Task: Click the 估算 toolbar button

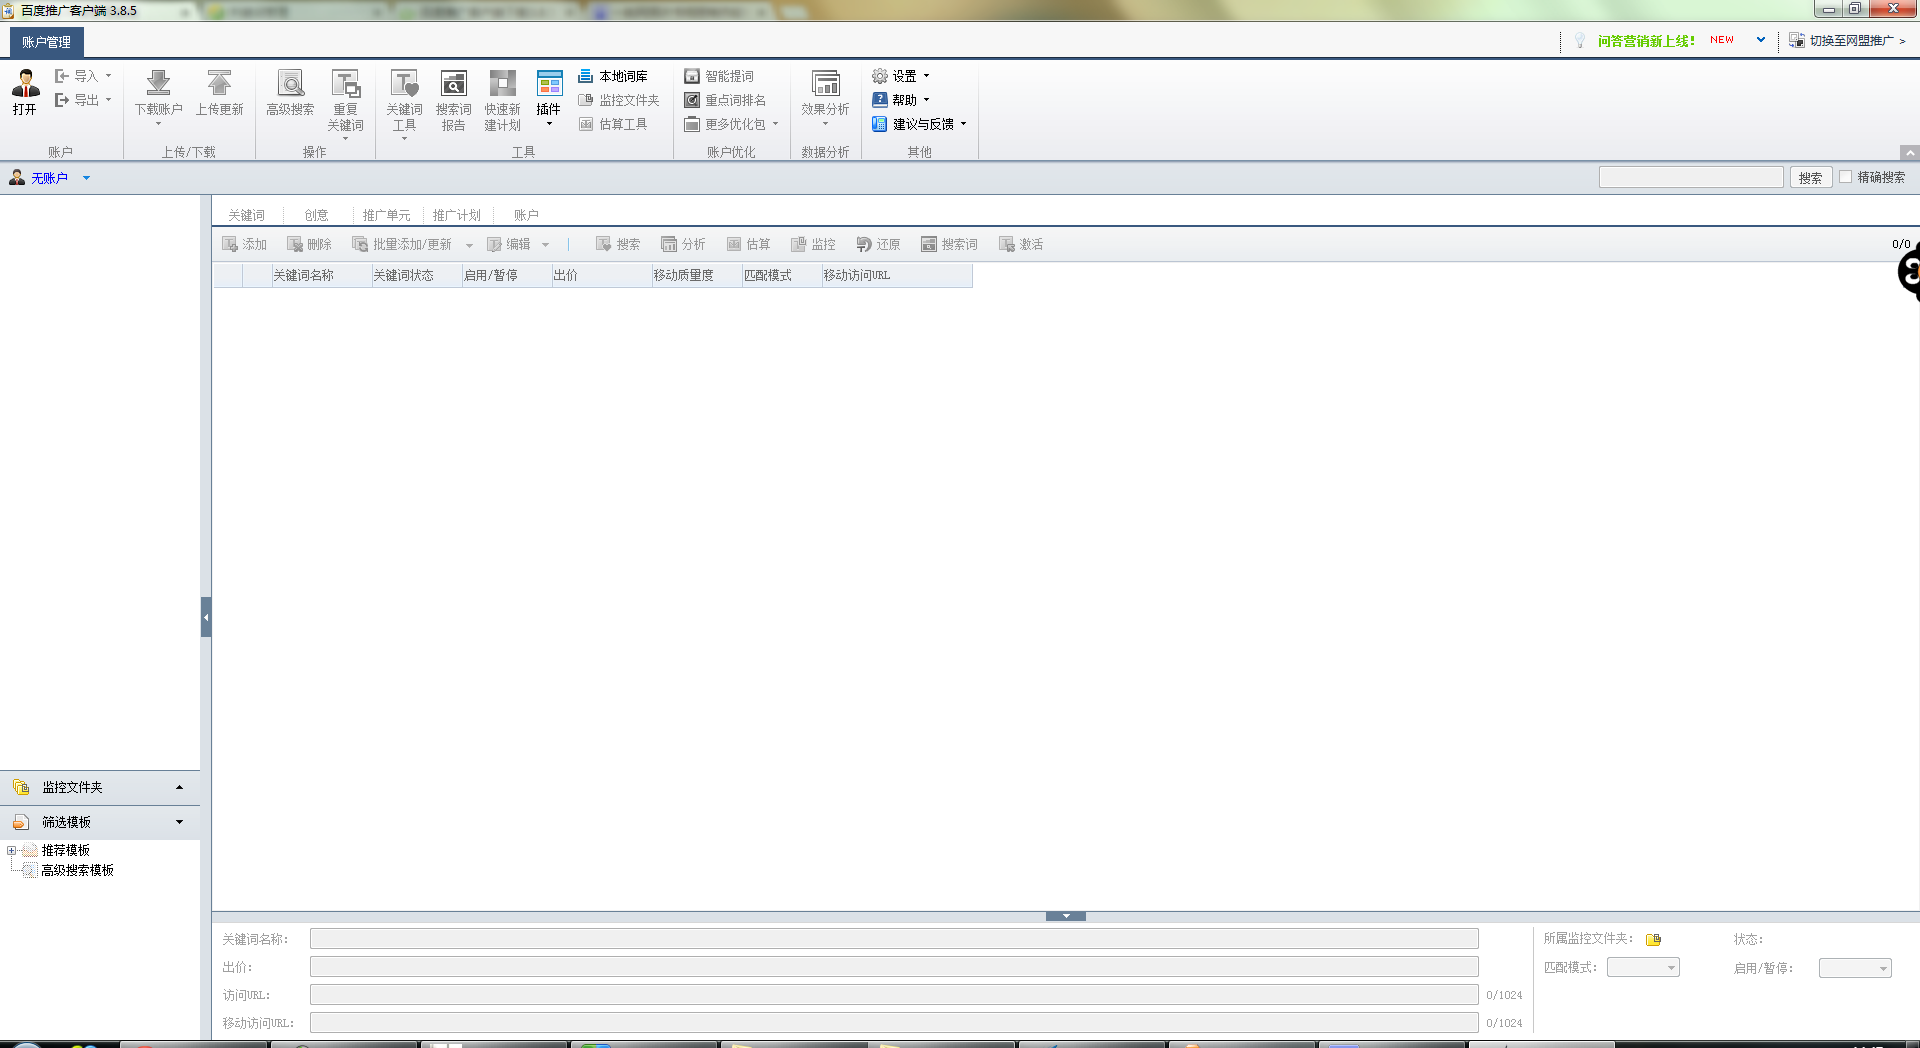Action: tap(748, 244)
